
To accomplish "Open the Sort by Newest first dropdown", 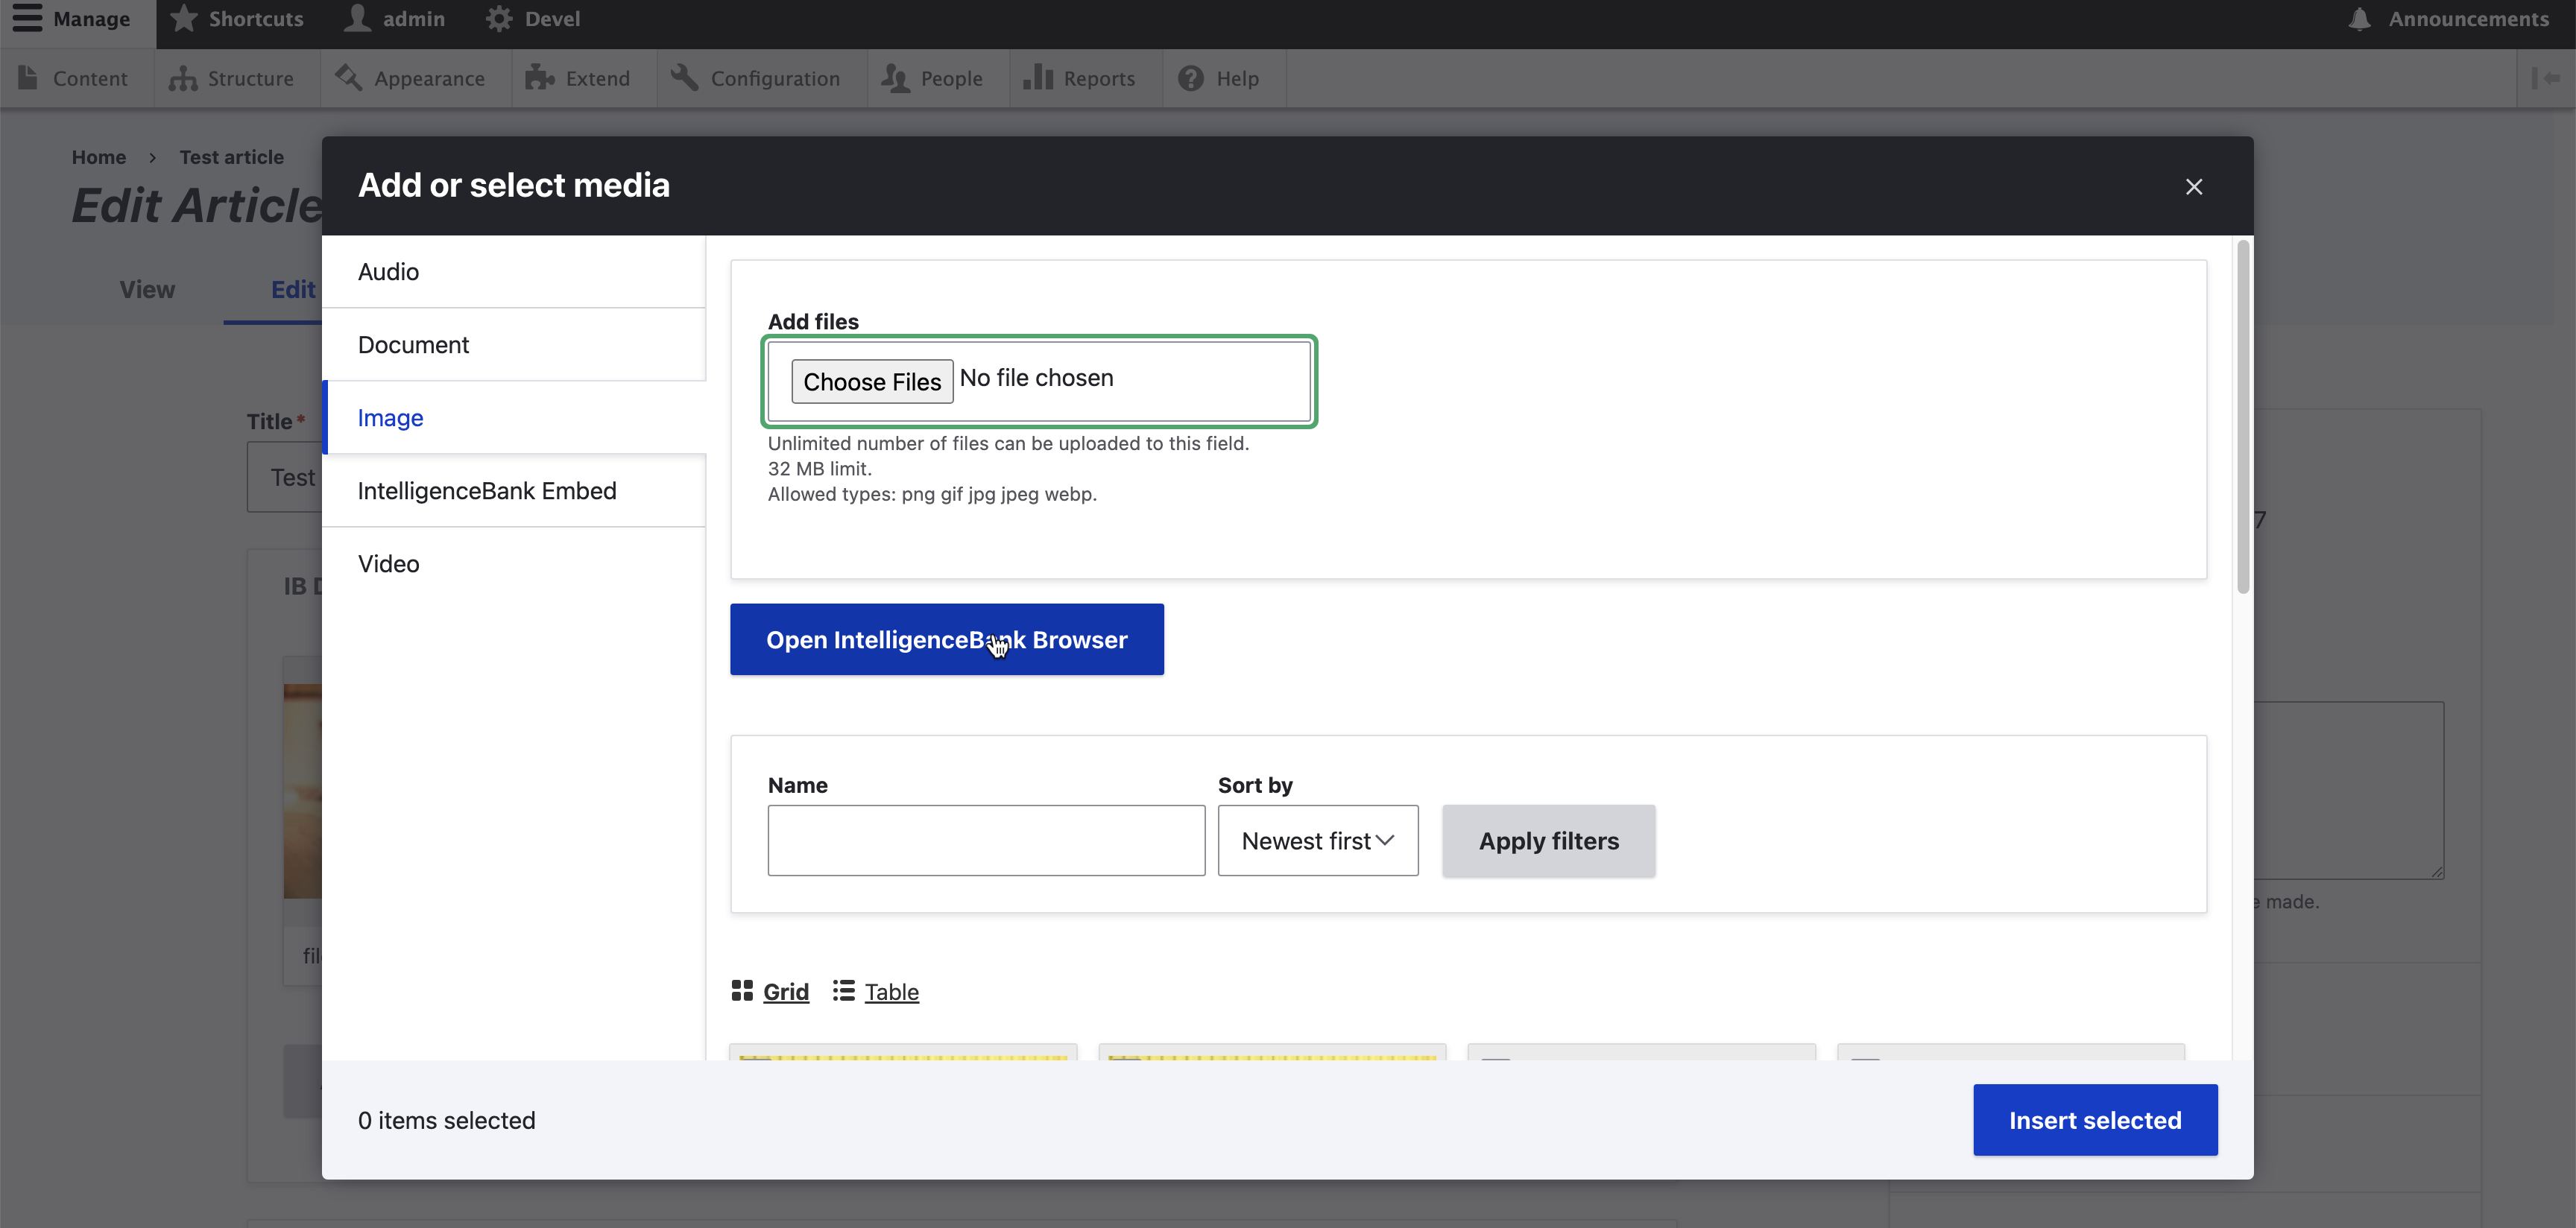I will pos(1317,841).
